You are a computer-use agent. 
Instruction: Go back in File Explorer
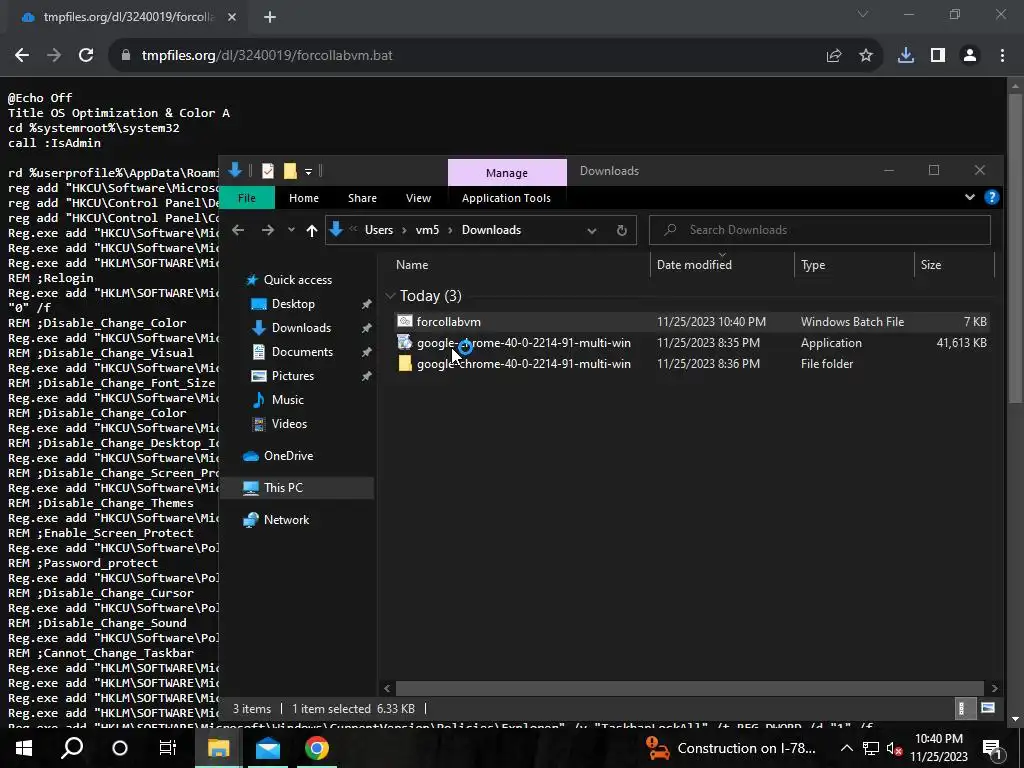238,230
